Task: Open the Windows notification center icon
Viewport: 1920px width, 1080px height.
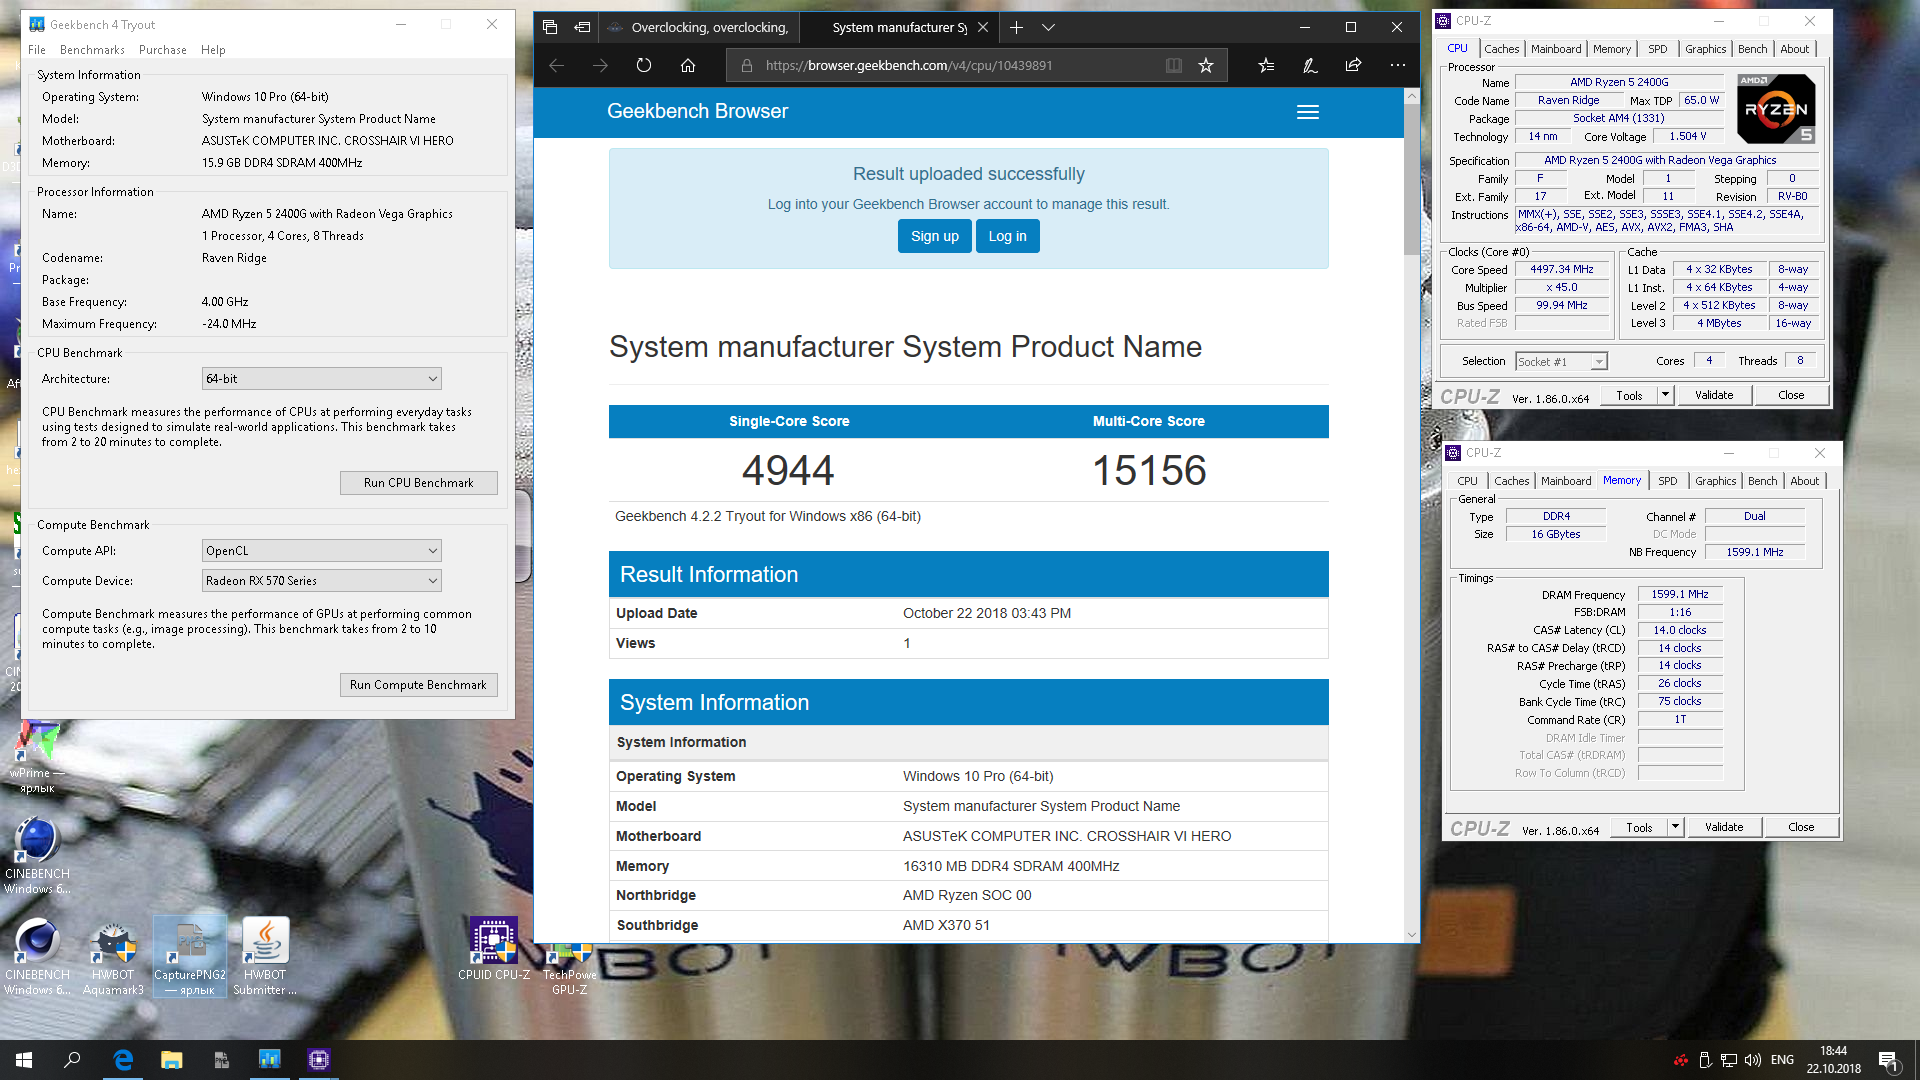Action: pos(1889,1060)
